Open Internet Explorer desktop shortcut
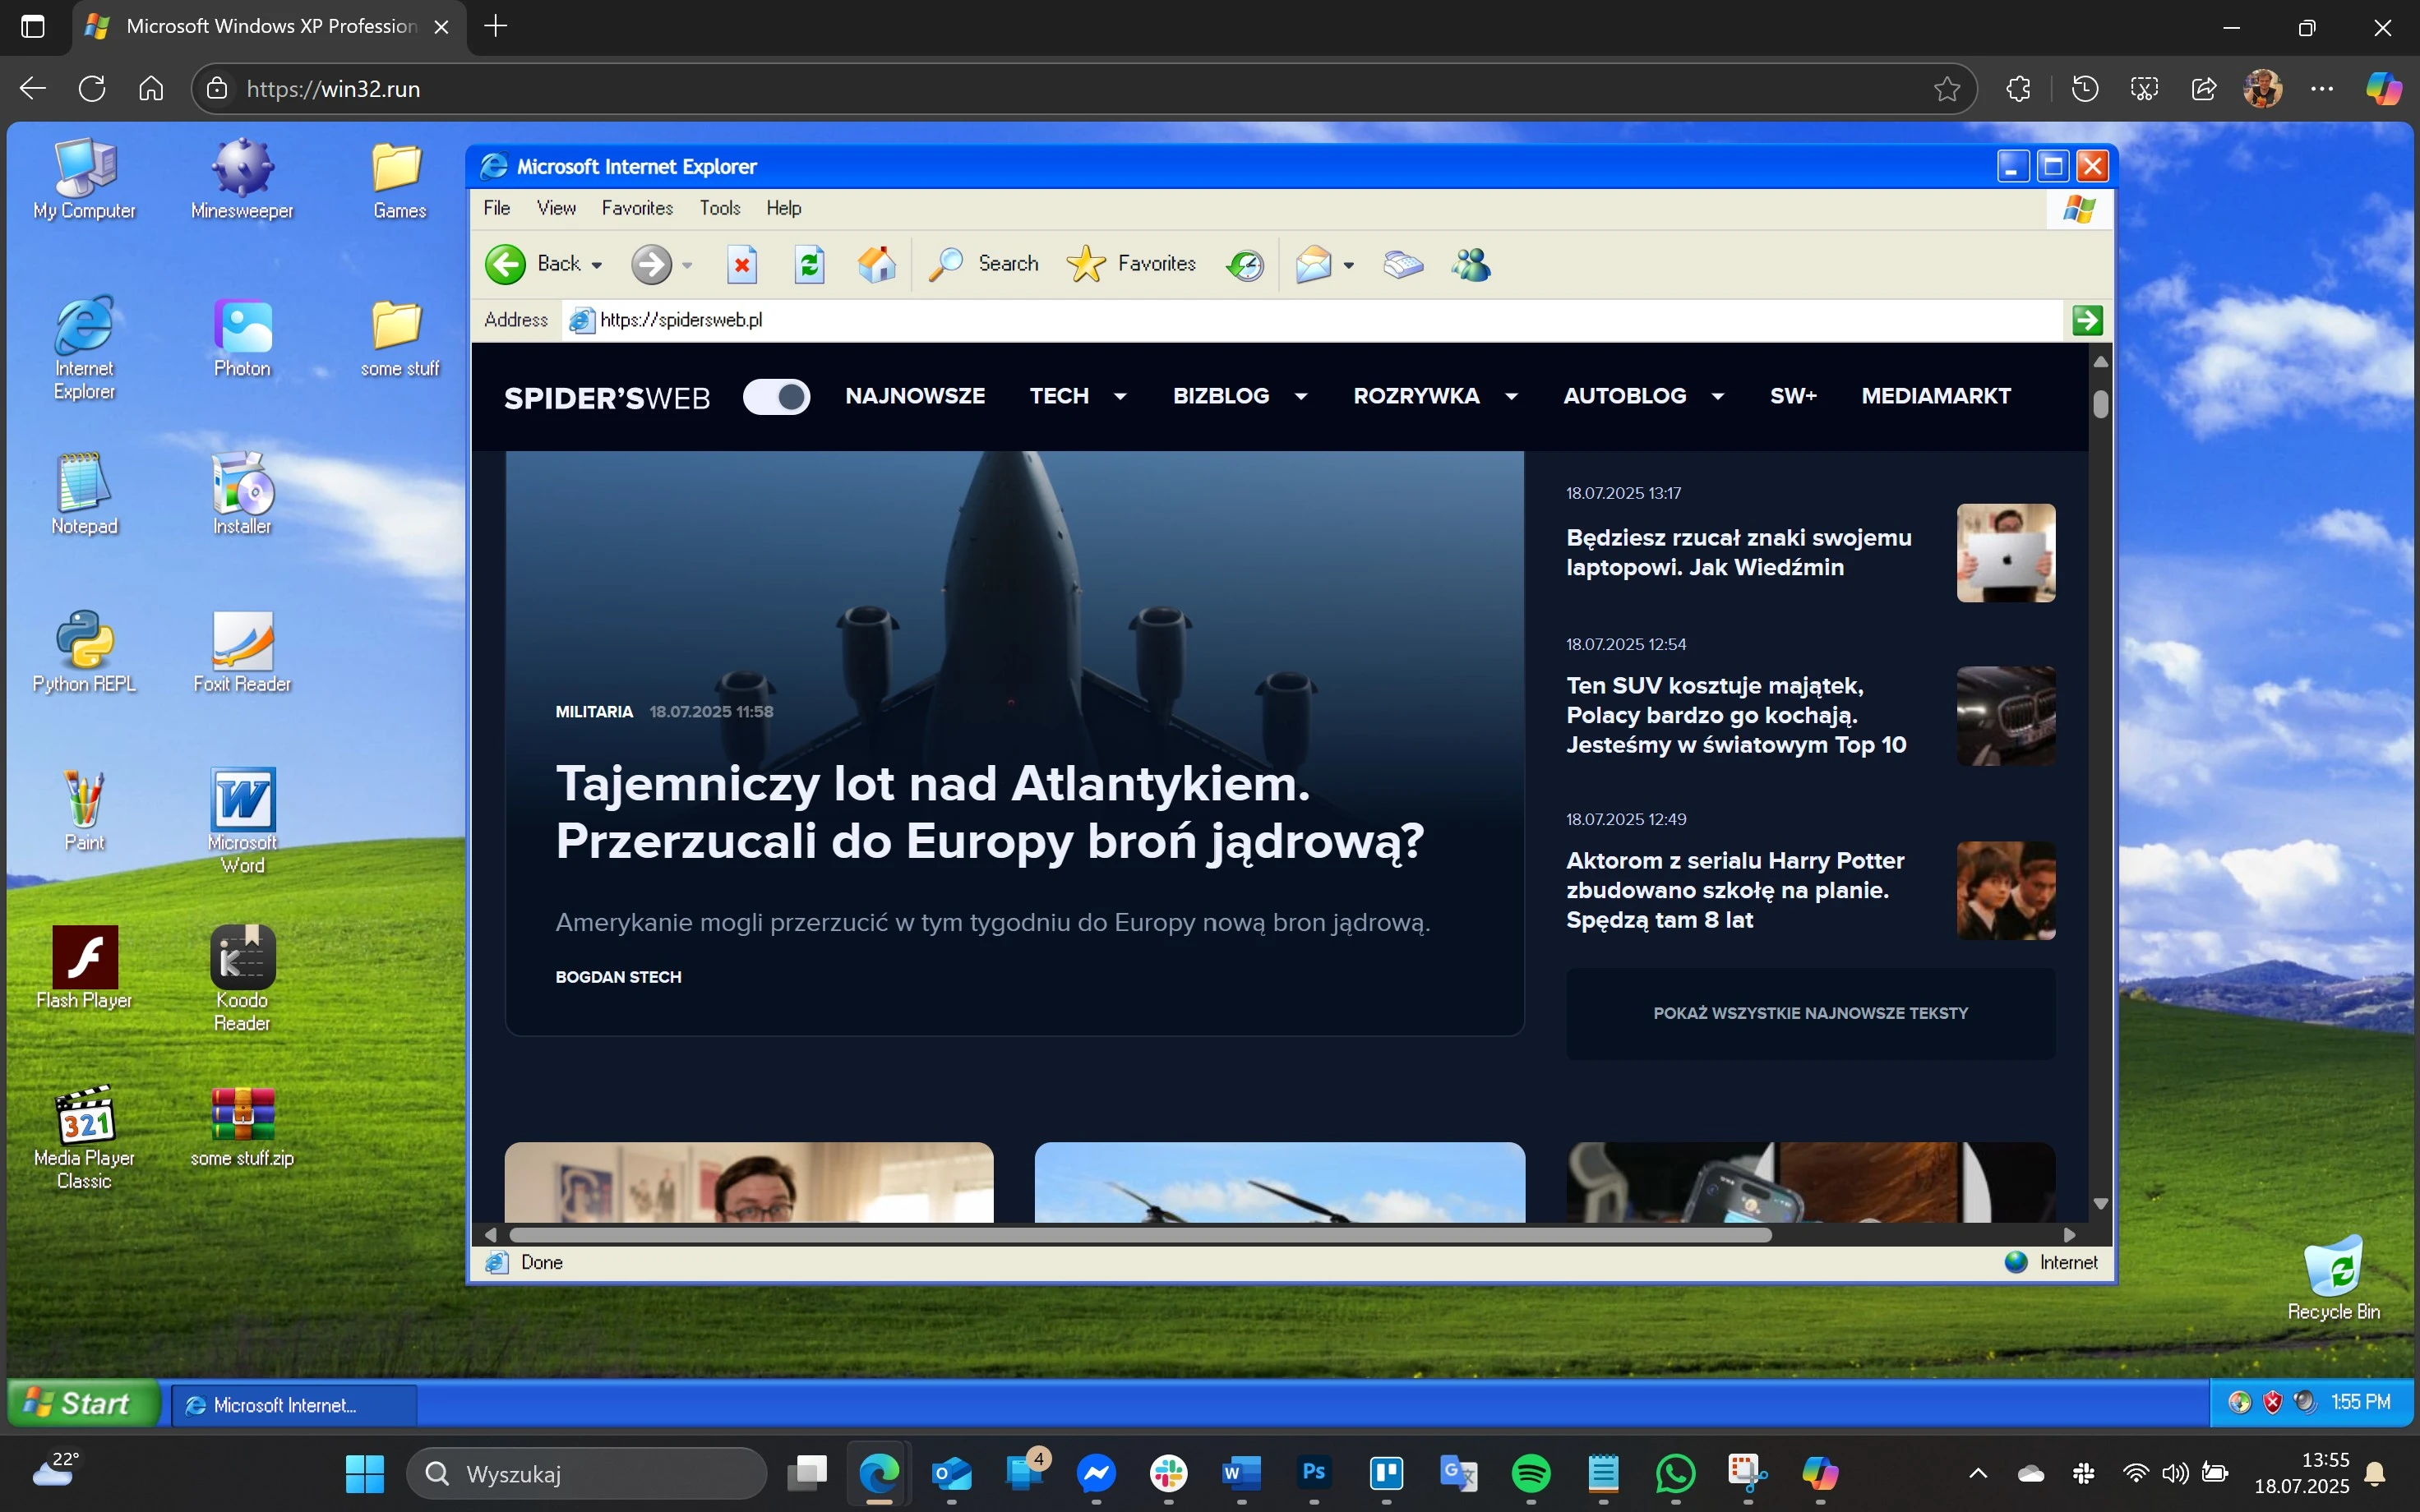Image resolution: width=2420 pixels, height=1512 pixels. (x=85, y=347)
